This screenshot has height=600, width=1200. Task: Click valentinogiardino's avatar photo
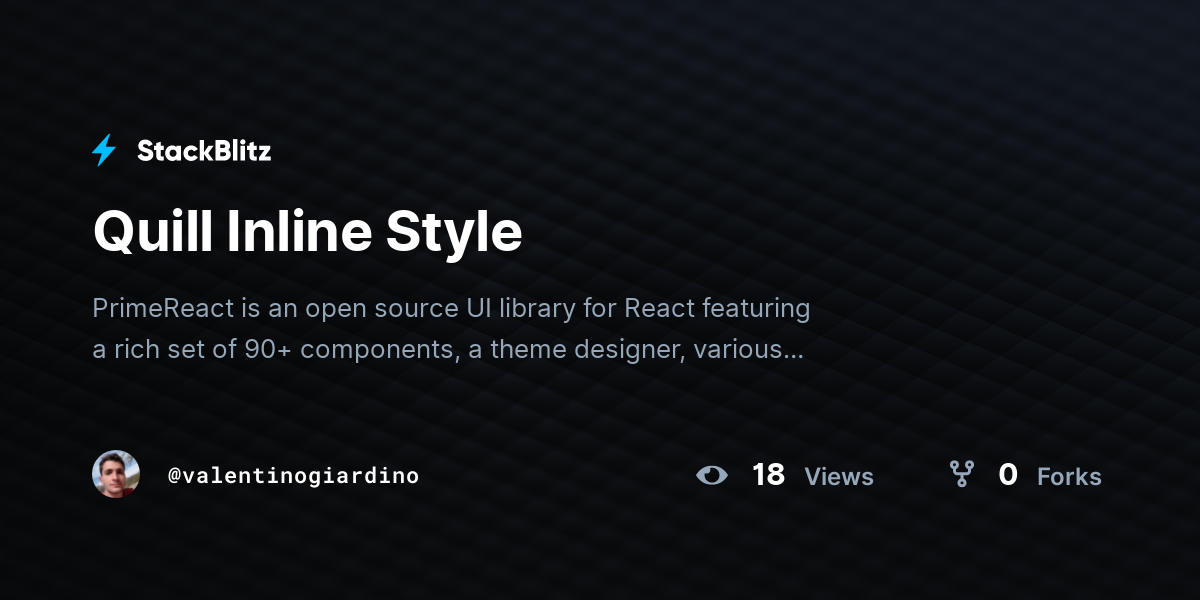116,474
